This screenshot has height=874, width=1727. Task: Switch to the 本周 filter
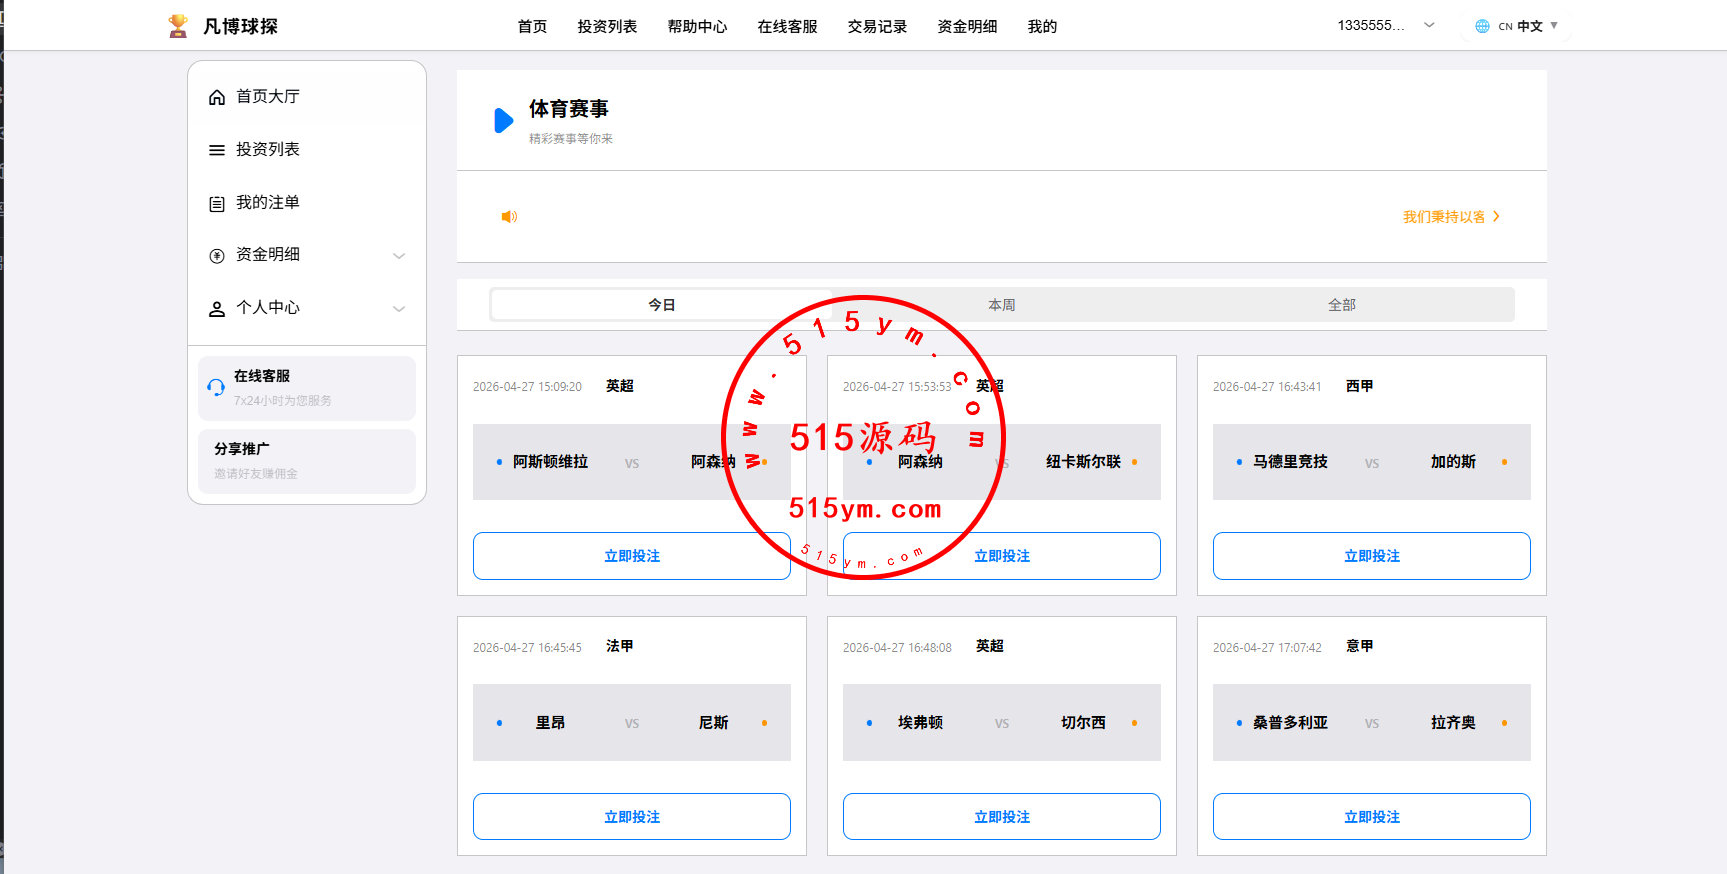pyautogui.click(x=1001, y=305)
